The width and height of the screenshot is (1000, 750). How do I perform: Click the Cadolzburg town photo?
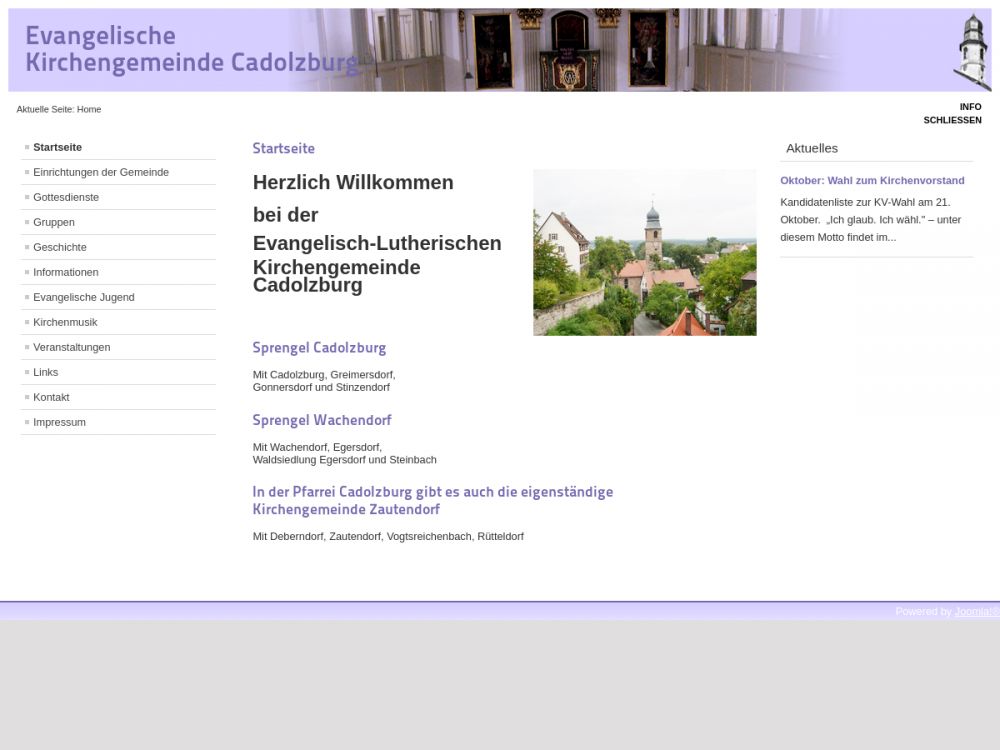coord(644,252)
